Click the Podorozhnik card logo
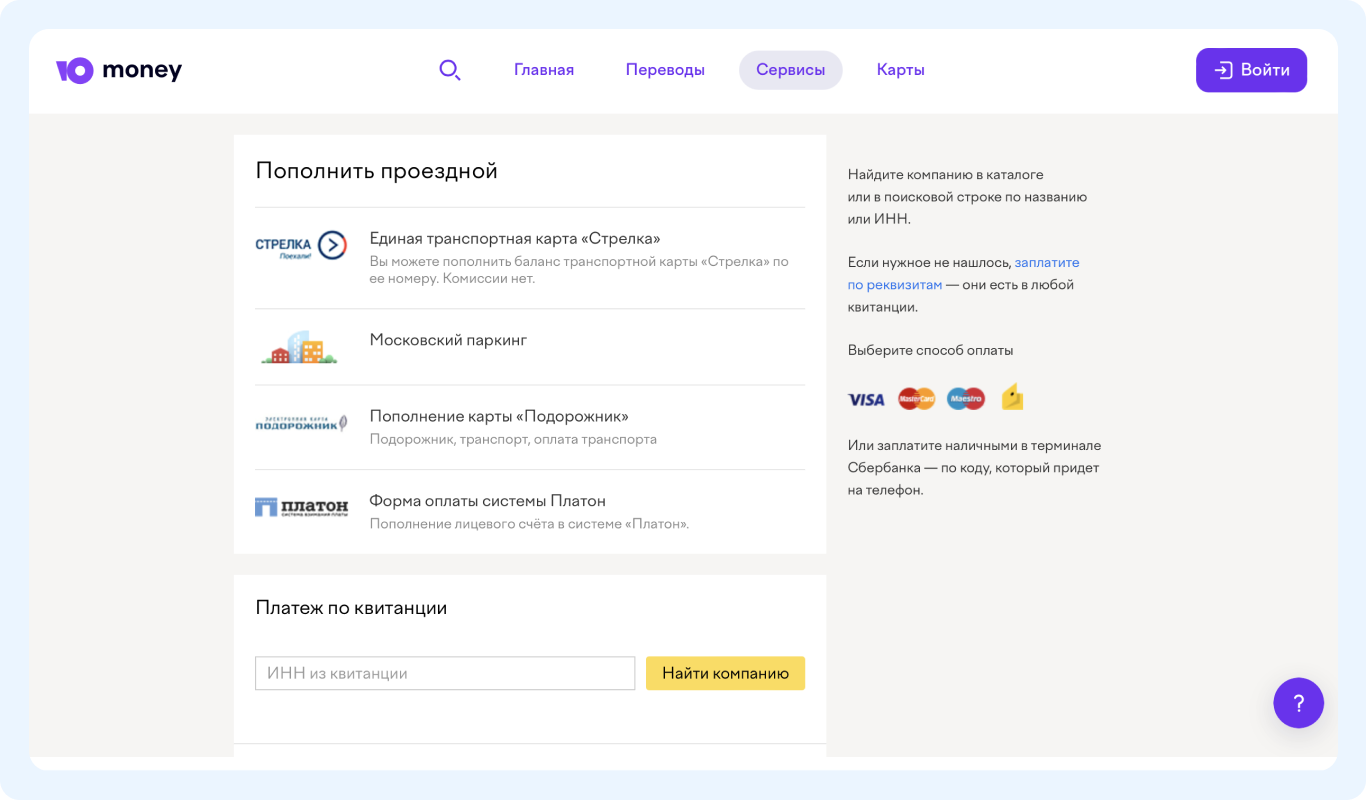This screenshot has height=800, width=1366. point(301,423)
